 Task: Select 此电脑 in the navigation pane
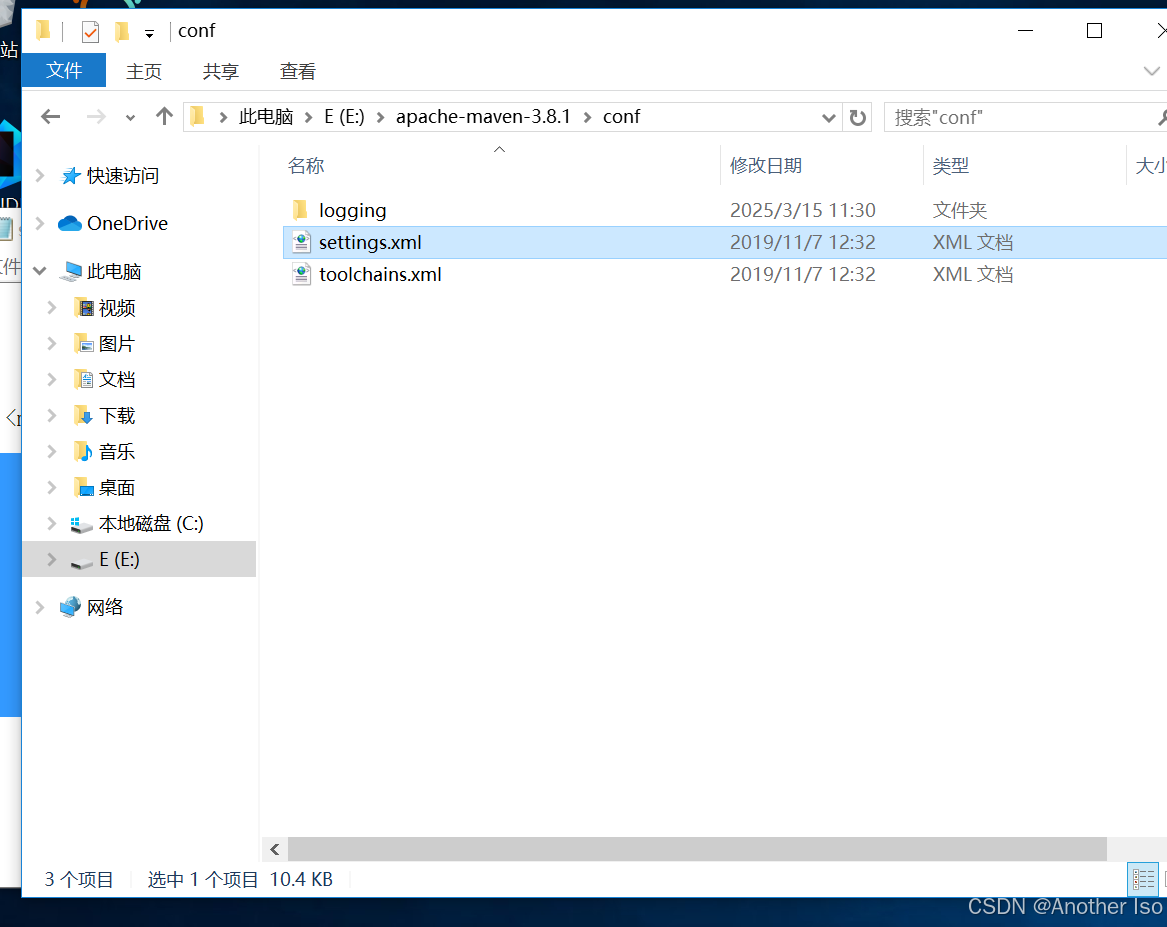click(x=114, y=272)
